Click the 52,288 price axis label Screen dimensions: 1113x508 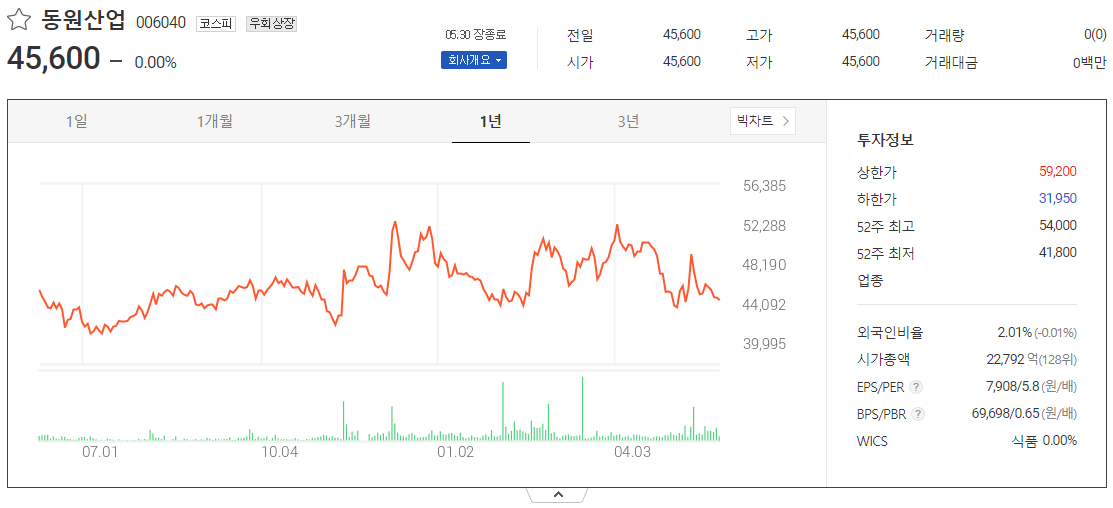coord(764,226)
